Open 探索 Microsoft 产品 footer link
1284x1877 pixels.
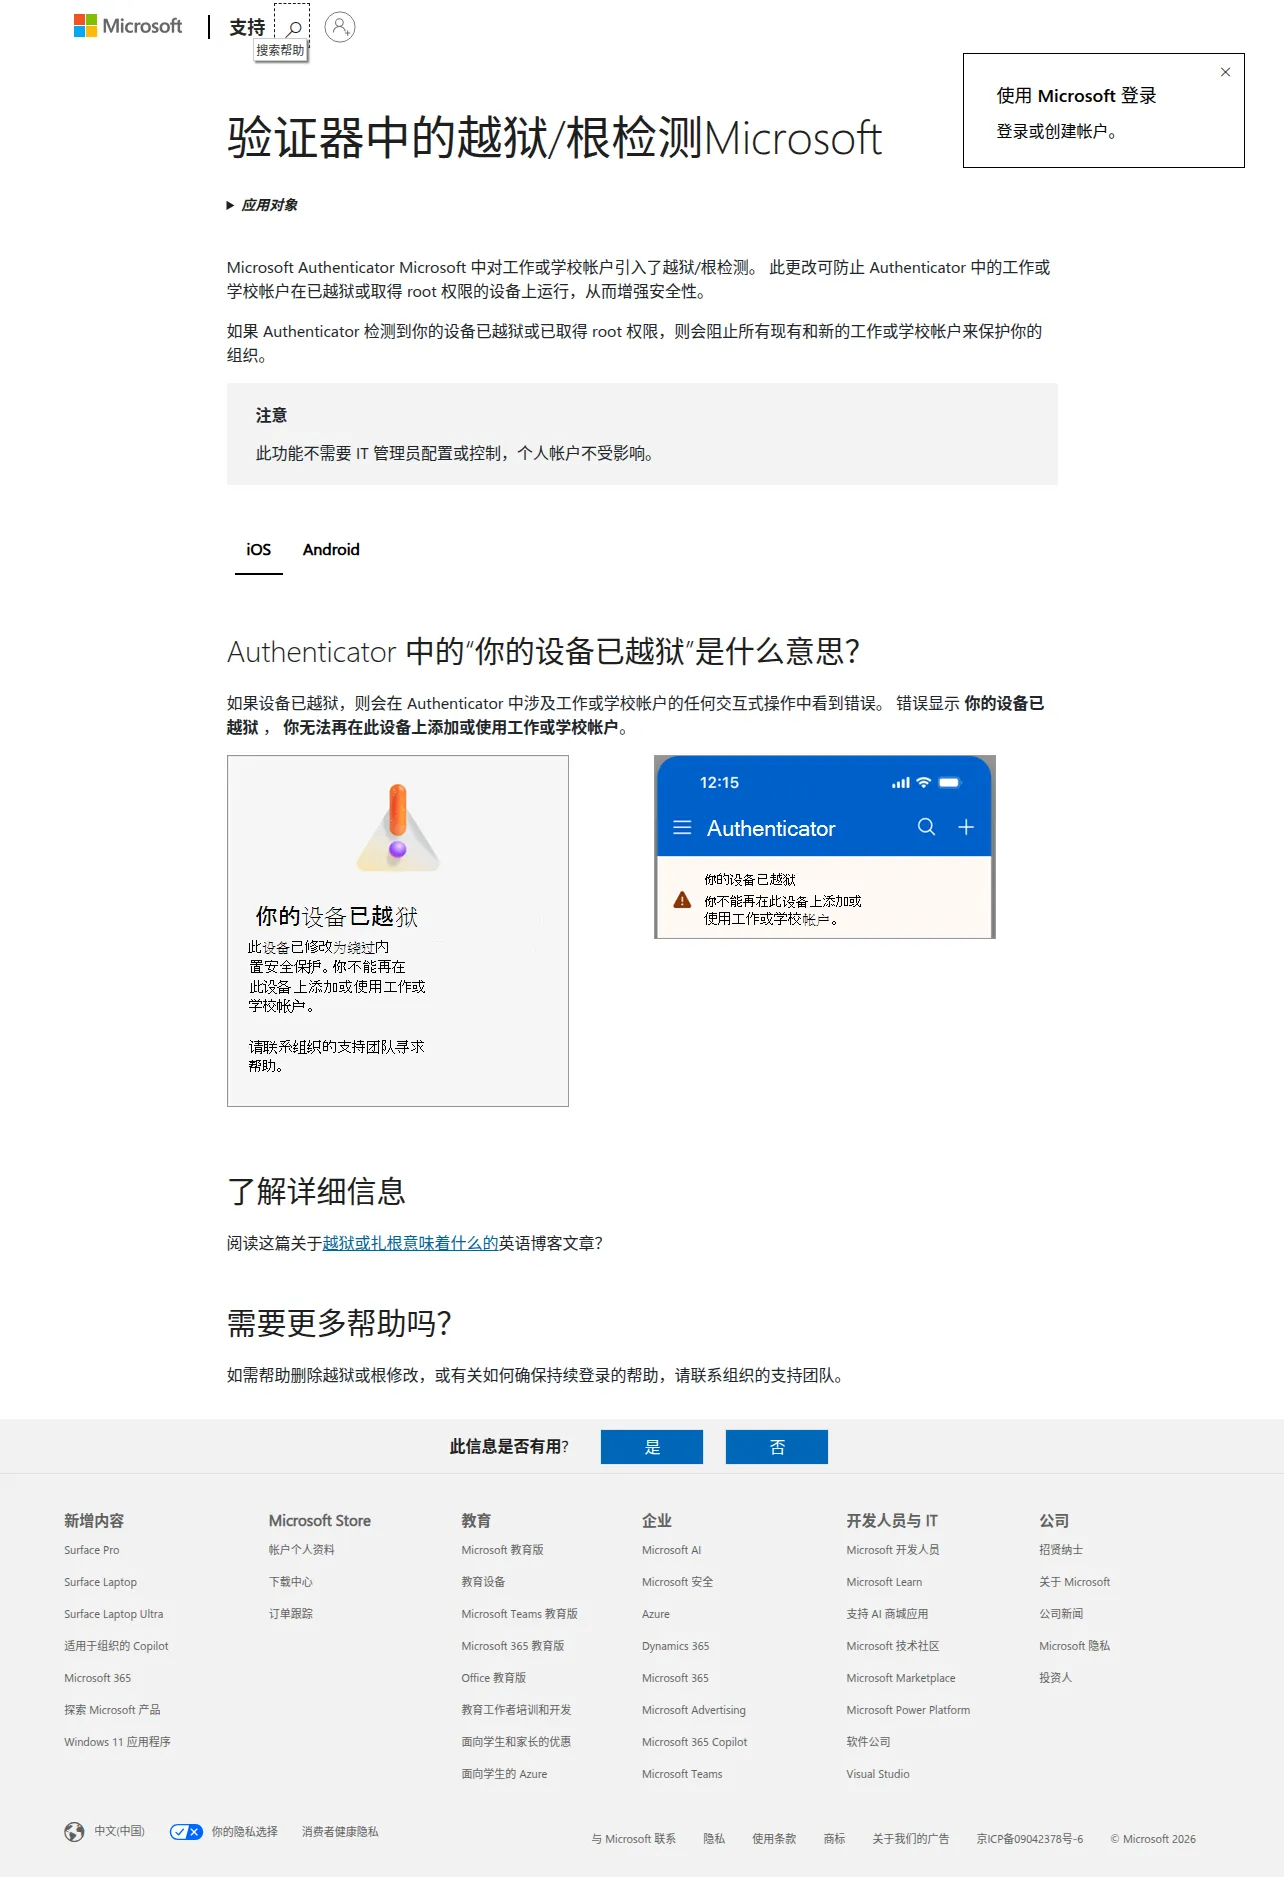112,1710
